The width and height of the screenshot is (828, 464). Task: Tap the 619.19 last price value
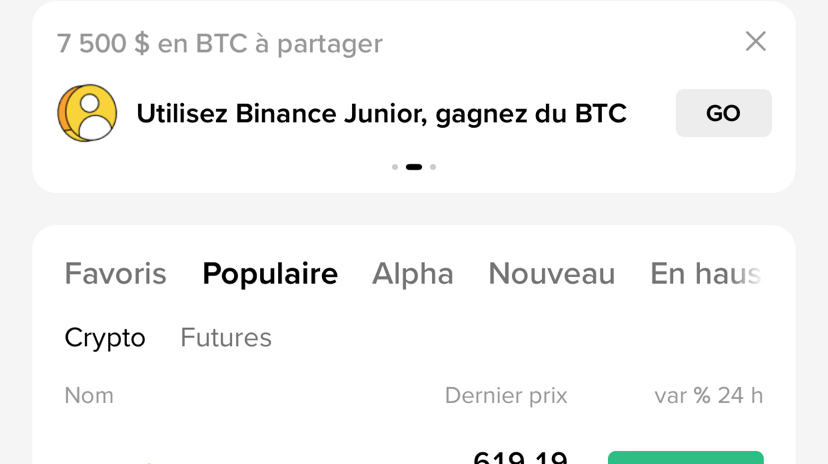pyautogui.click(x=520, y=458)
